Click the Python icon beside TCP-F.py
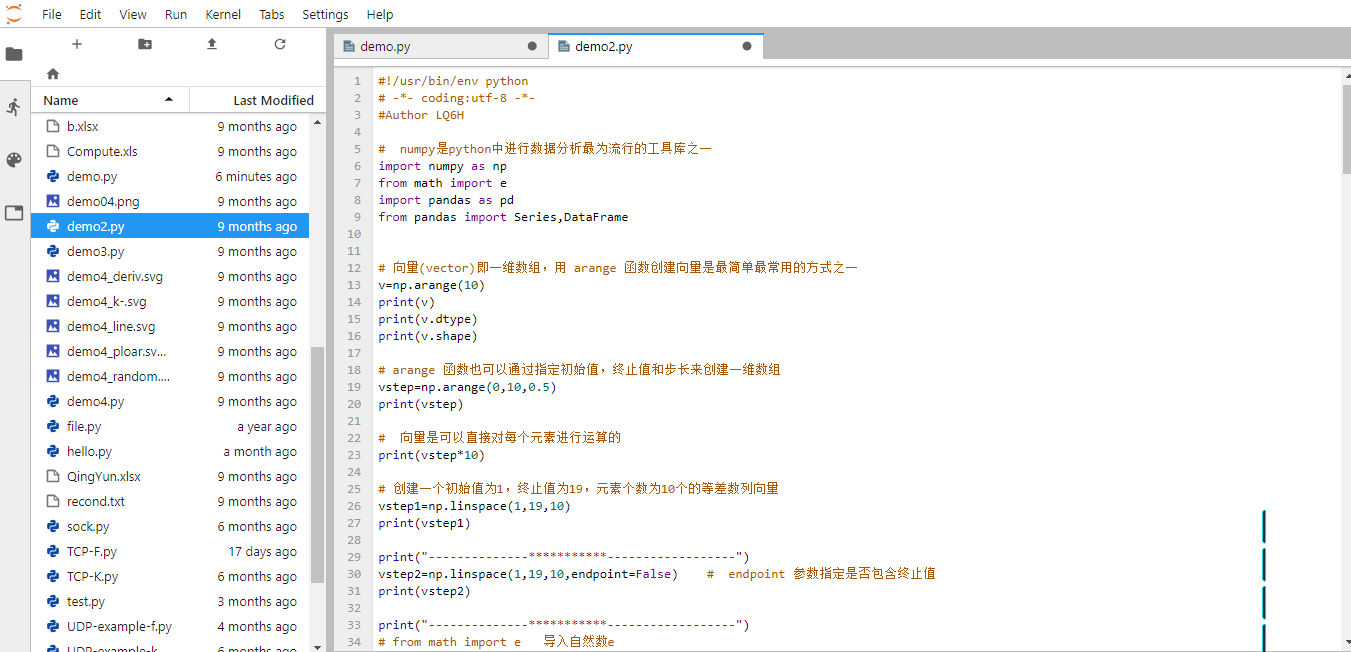1351x652 pixels. 53,551
